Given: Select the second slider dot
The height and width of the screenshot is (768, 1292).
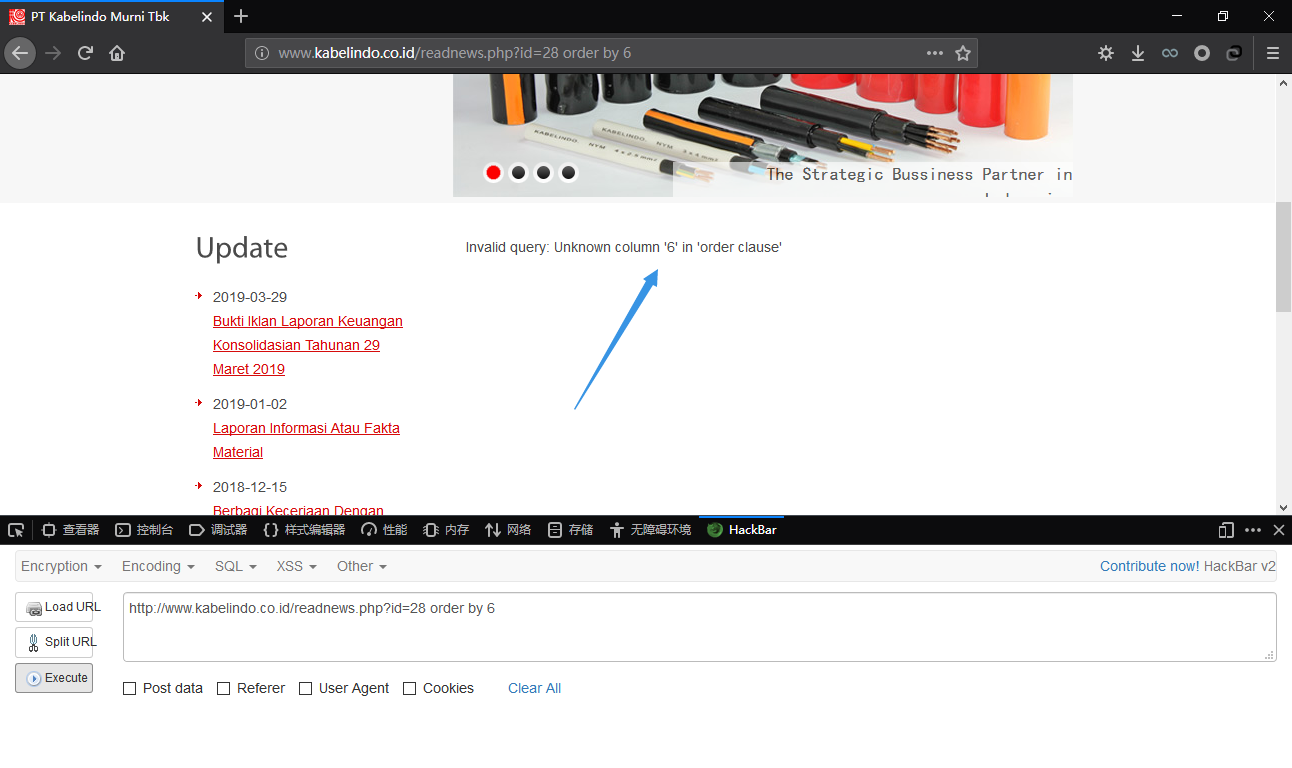Looking at the screenshot, I should click(x=518, y=173).
